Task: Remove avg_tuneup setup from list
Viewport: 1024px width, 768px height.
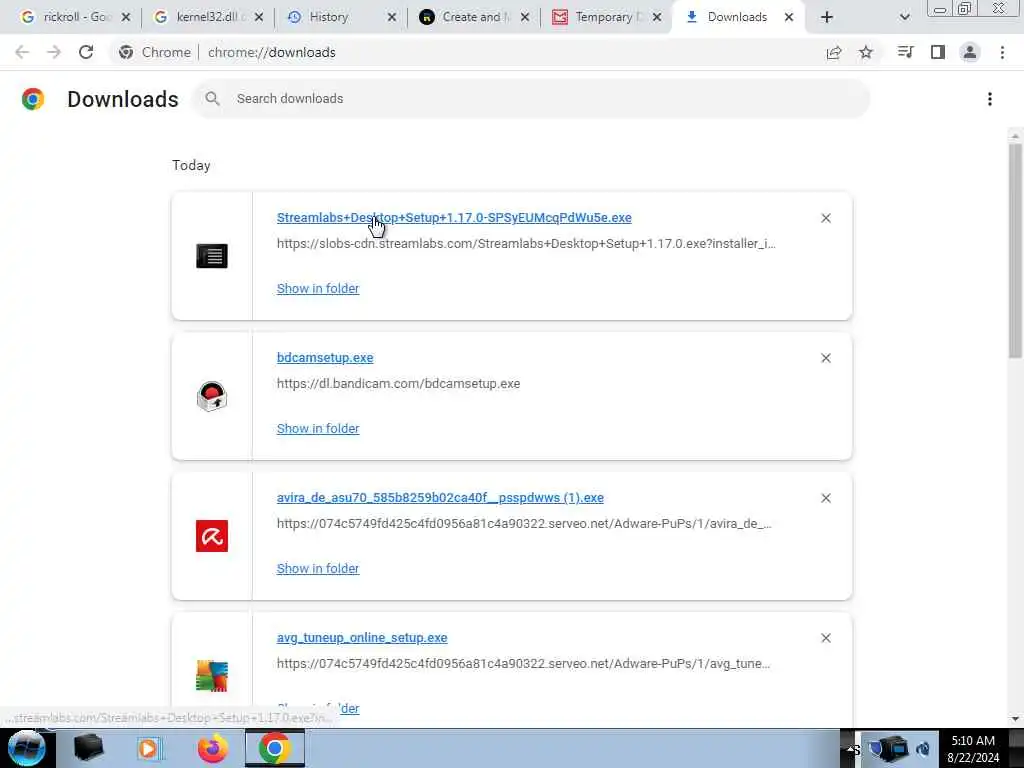Action: (x=826, y=638)
